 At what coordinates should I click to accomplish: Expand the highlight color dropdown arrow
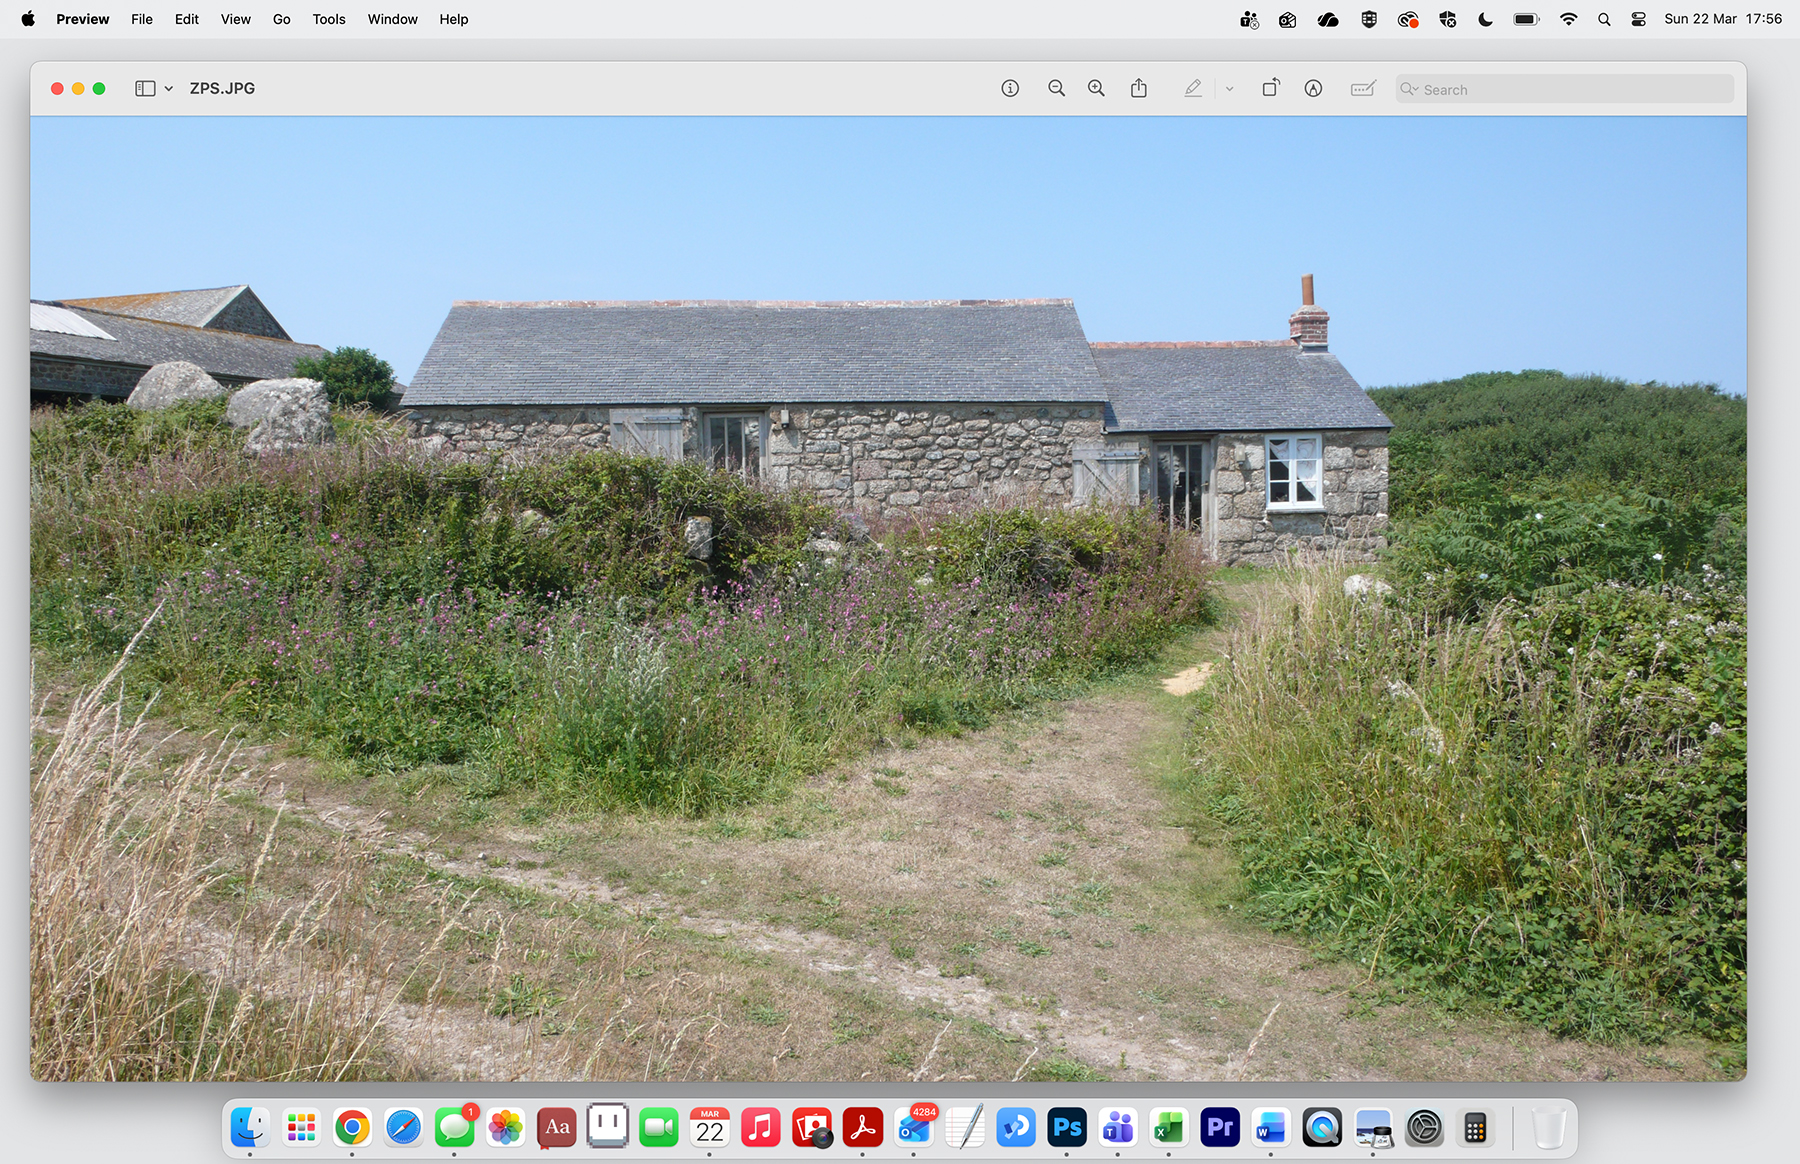pos(1229,88)
